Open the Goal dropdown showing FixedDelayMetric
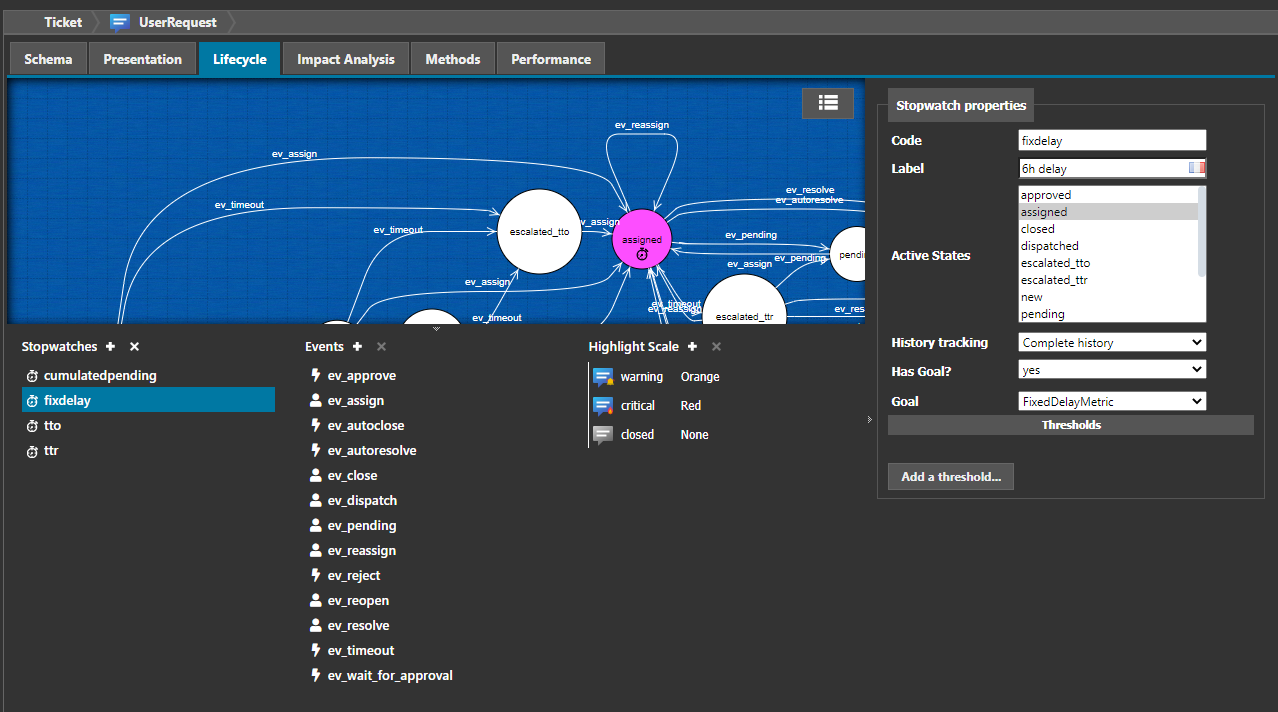The image size is (1278, 712). [x=1112, y=402]
